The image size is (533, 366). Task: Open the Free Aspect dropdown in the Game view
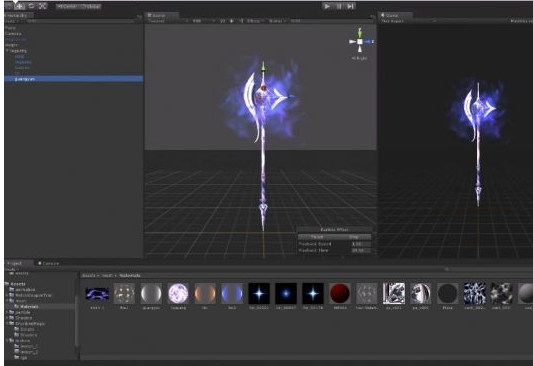(408, 21)
